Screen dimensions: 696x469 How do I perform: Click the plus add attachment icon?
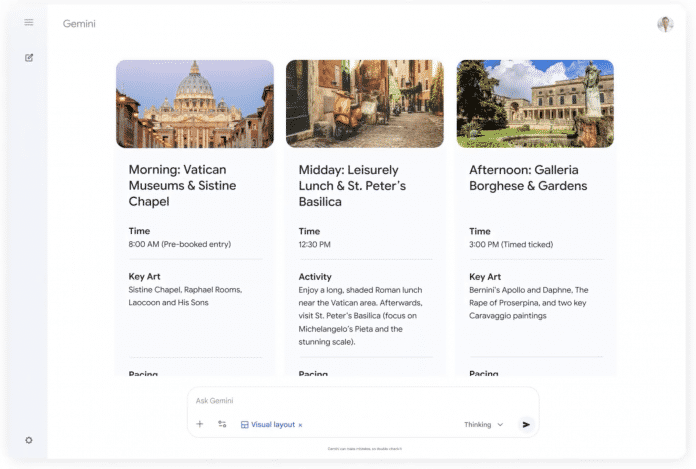[x=200, y=424]
